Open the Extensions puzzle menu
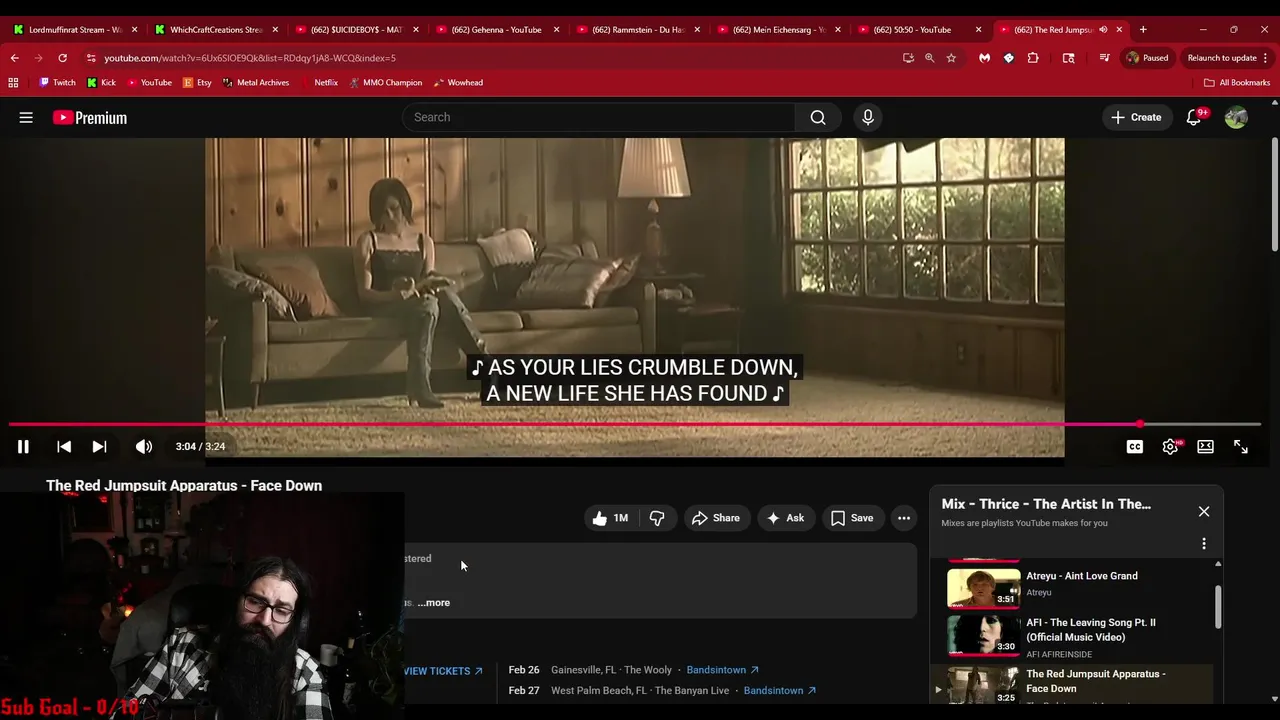Screen dimensions: 1280x720 [x=1033, y=58]
